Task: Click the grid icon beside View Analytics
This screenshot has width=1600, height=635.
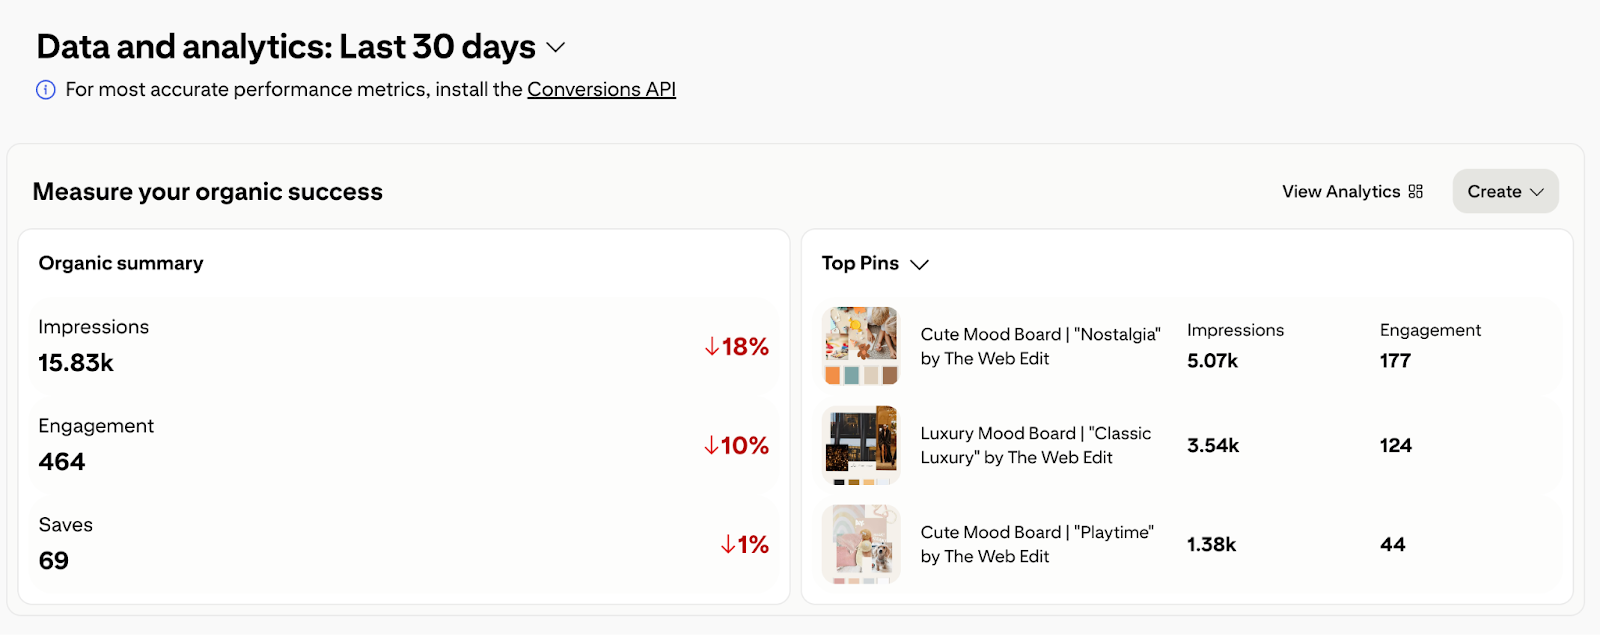Action: click(x=1414, y=191)
